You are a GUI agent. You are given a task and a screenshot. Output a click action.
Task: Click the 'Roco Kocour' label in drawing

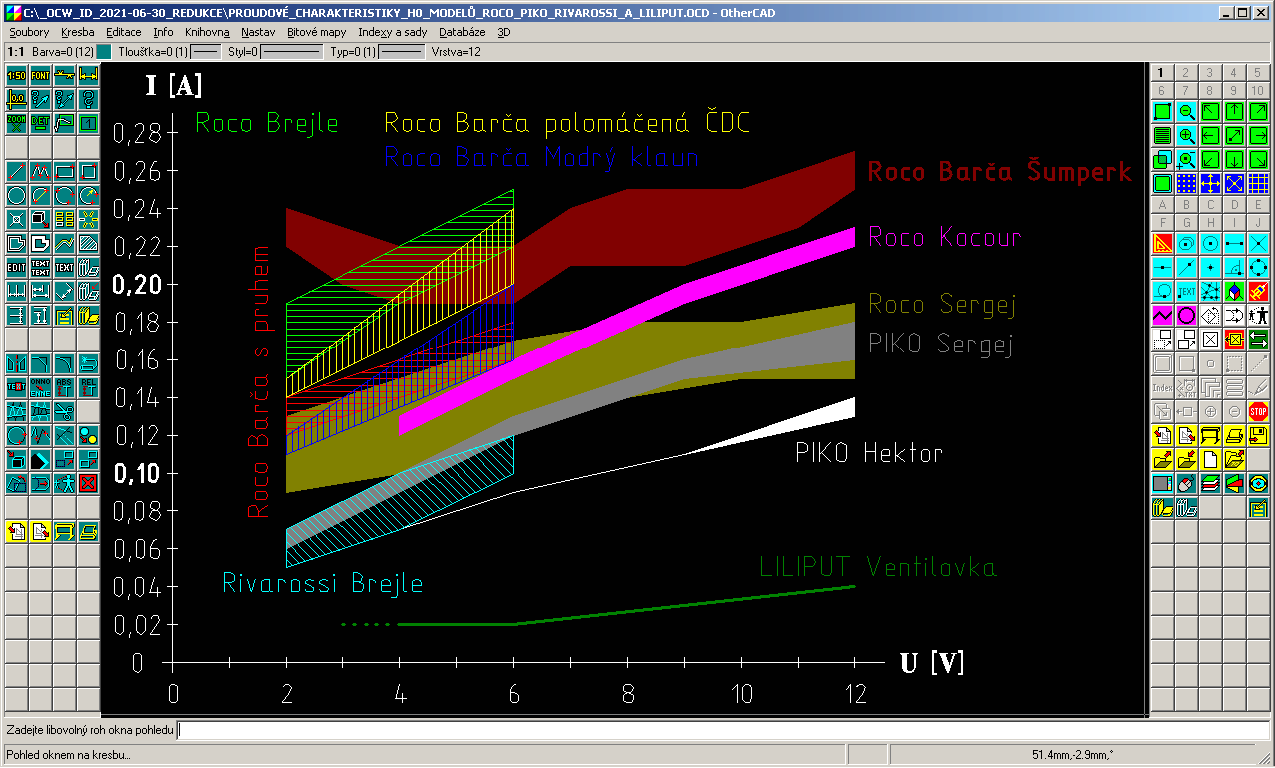(x=945, y=237)
